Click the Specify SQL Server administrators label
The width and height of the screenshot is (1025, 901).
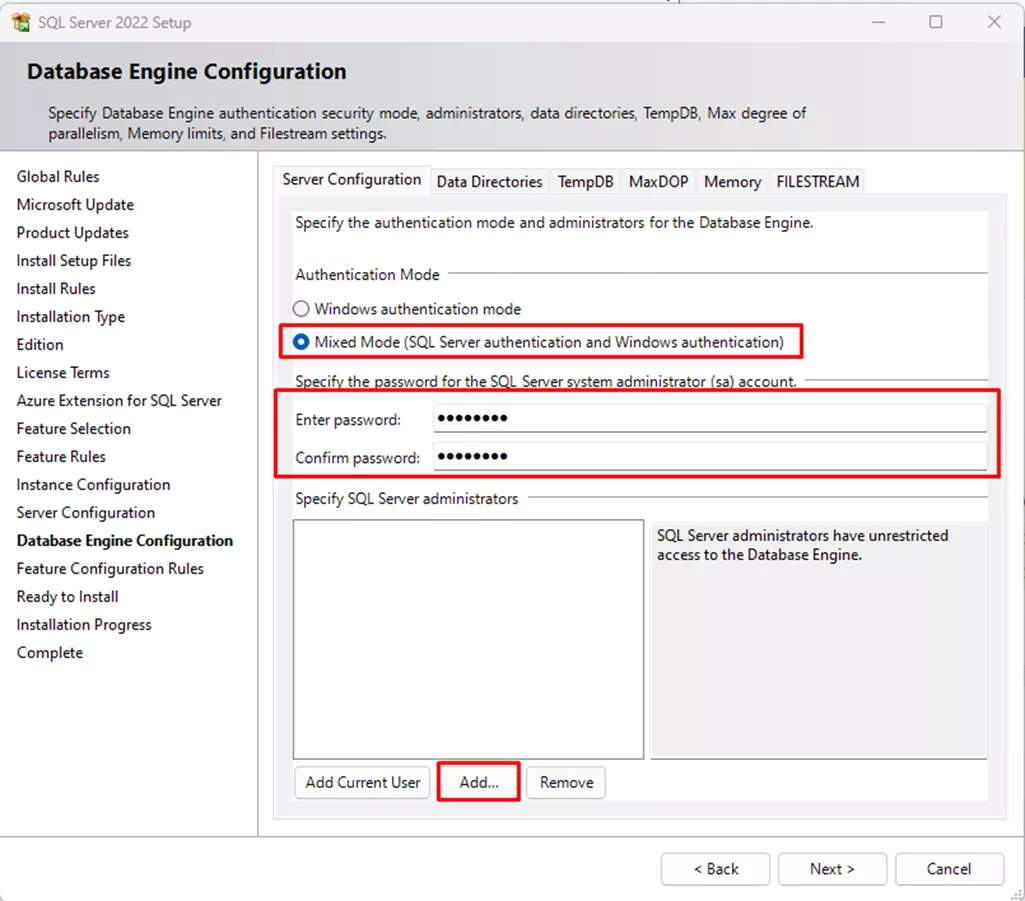(x=407, y=499)
